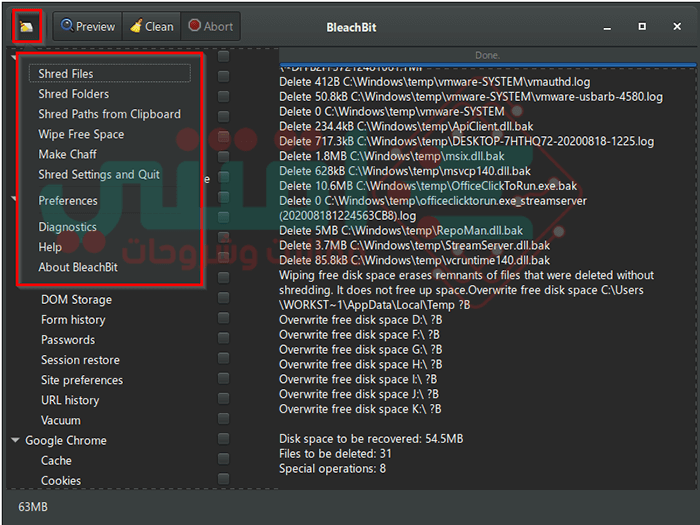
Task: Select Google Chrome Cache item
Action: (56, 461)
